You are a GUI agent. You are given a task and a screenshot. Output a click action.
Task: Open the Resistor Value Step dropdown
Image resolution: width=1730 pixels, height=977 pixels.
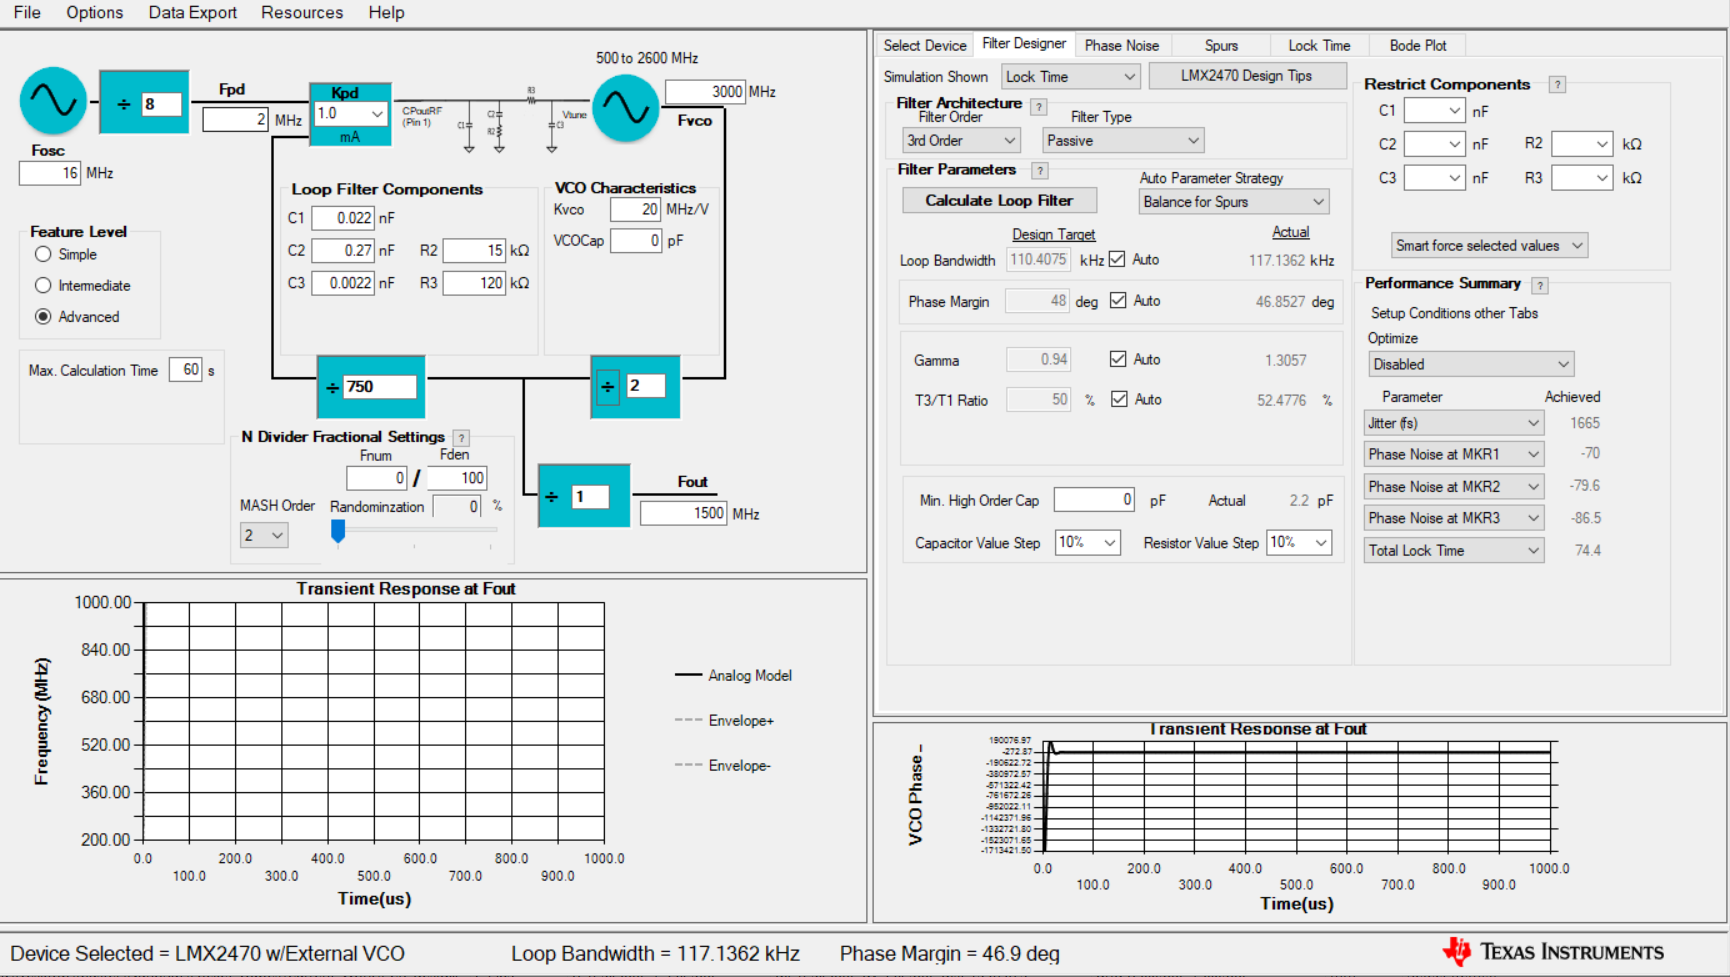(x=1299, y=542)
